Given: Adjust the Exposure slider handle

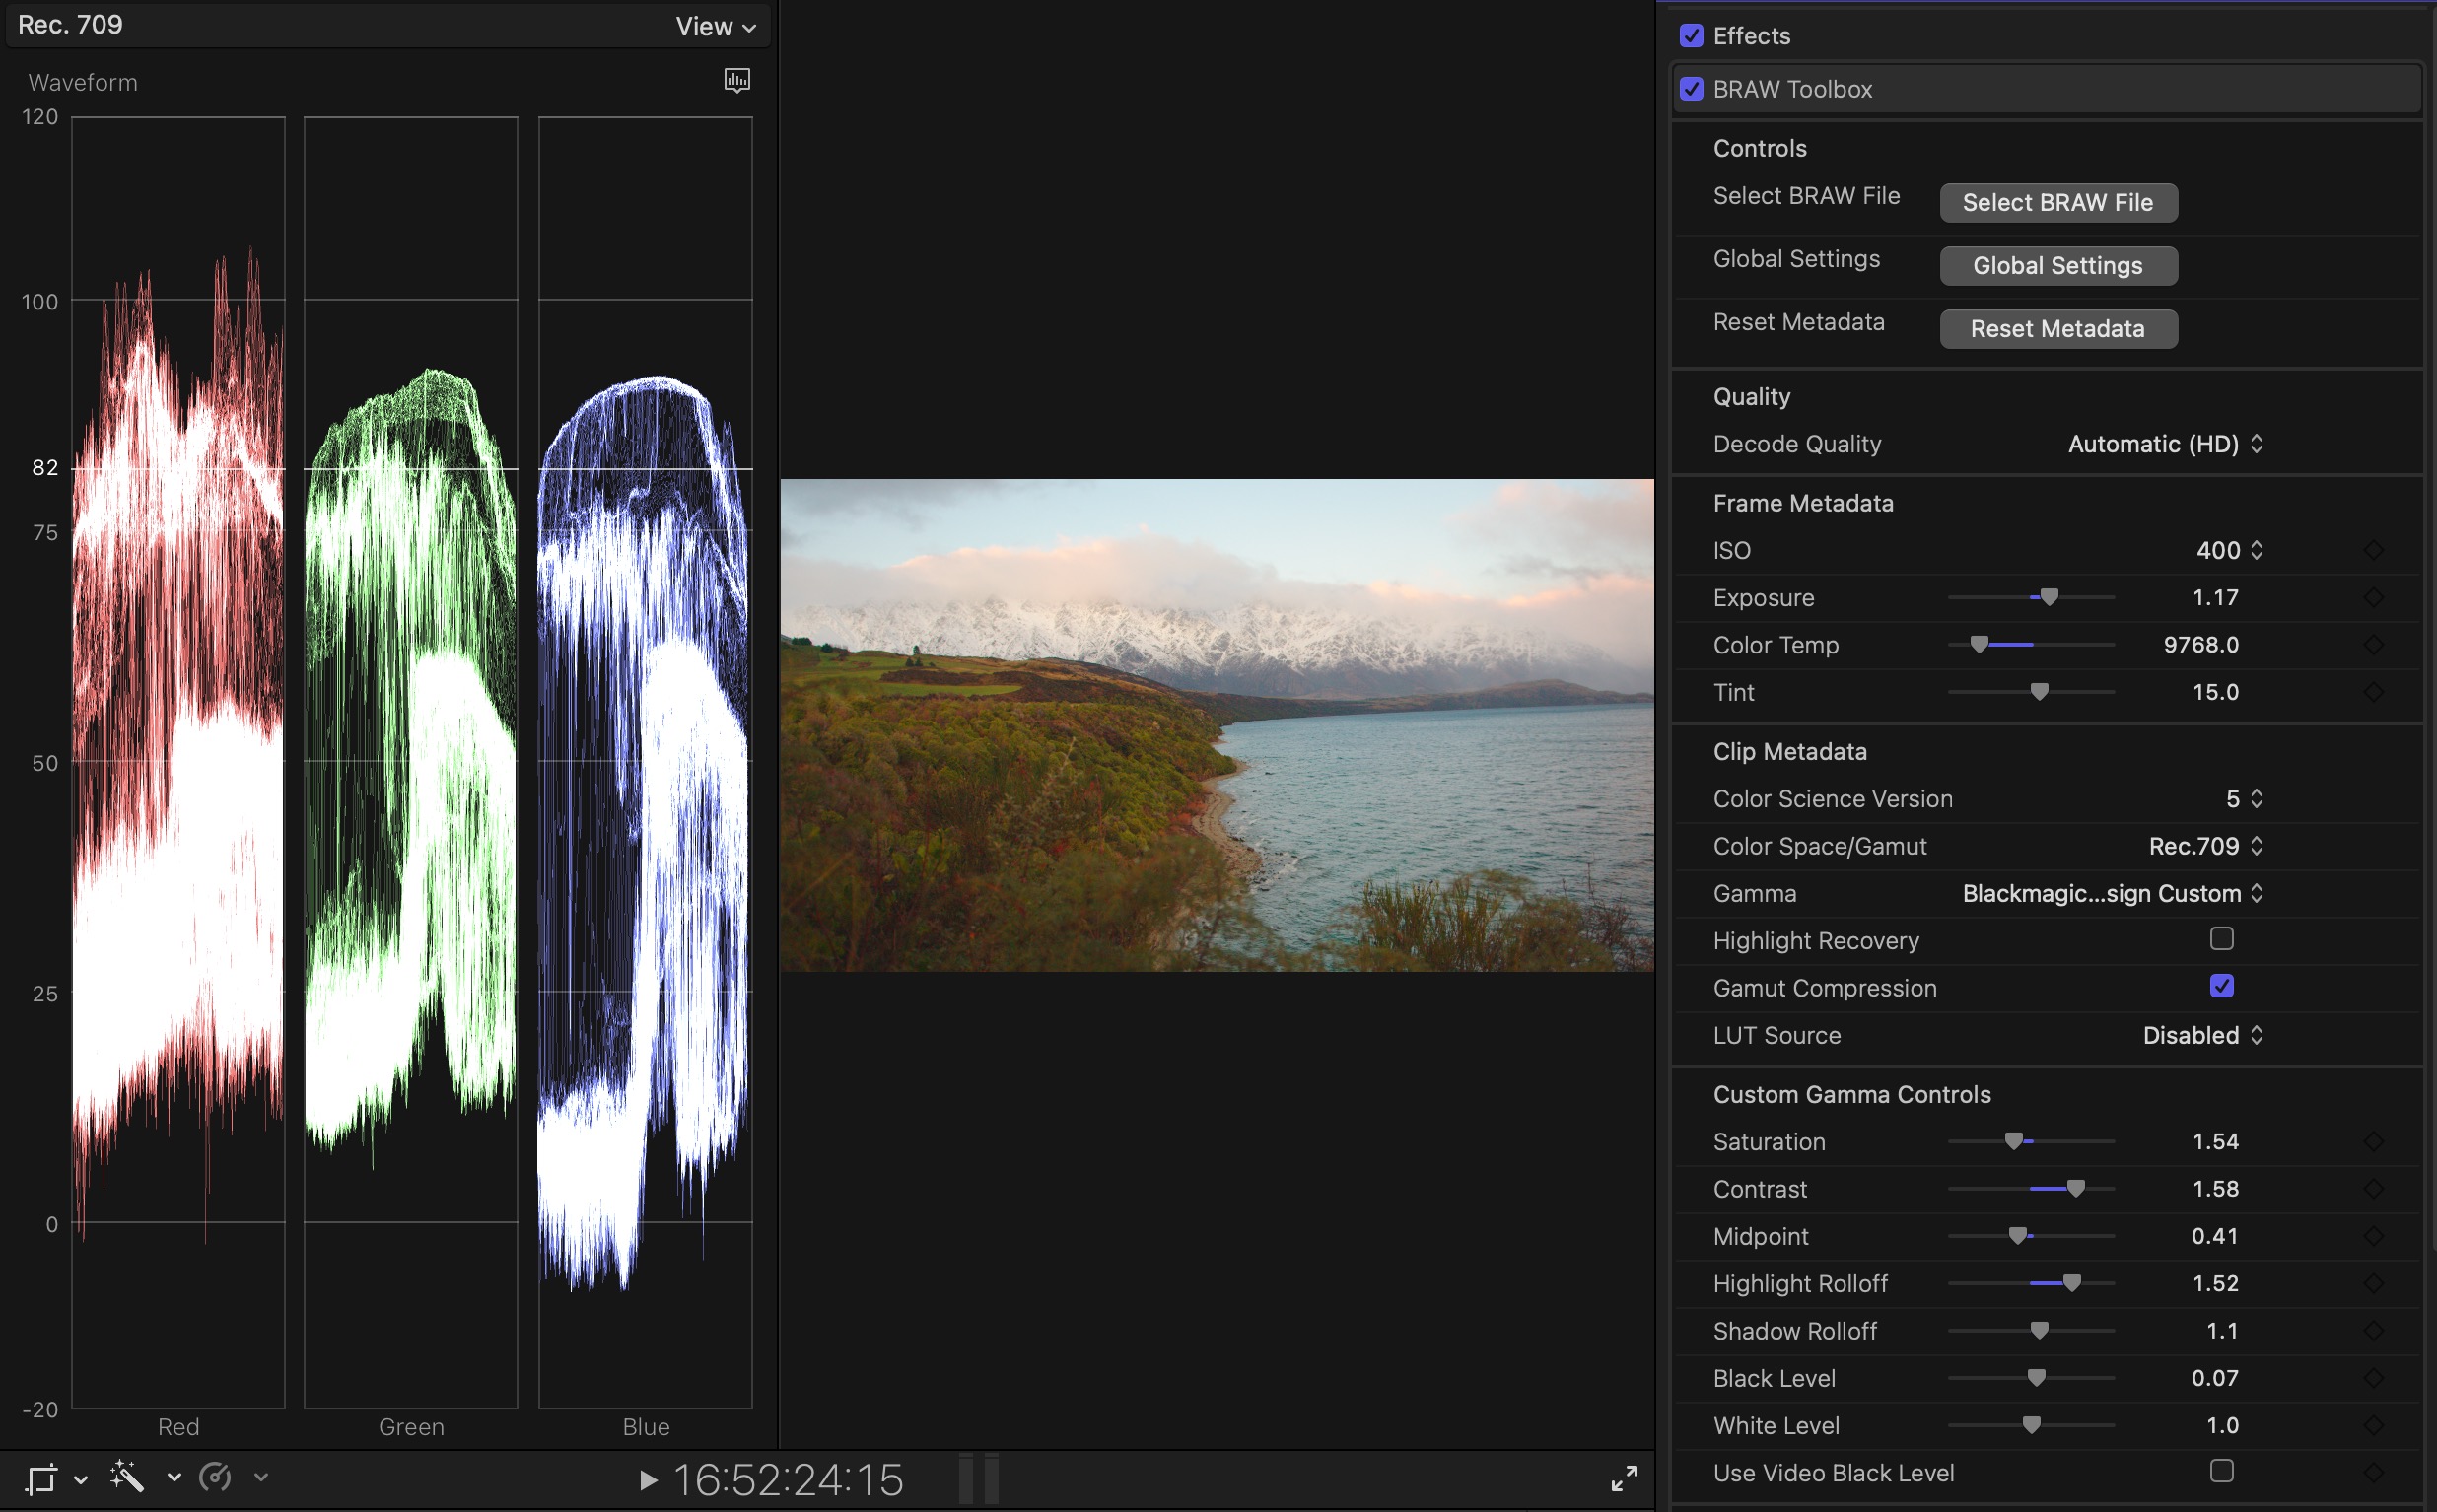Looking at the screenshot, I should (2049, 597).
